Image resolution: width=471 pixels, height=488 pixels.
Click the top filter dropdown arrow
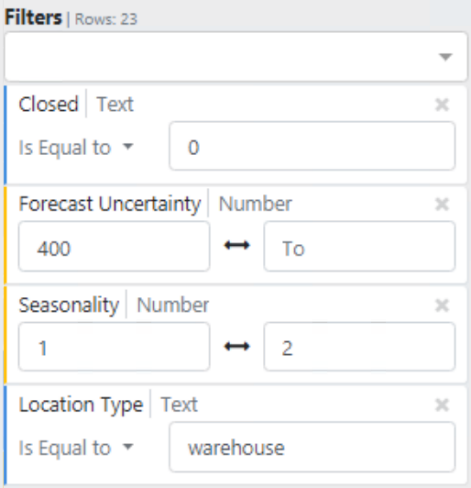(445, 57)
